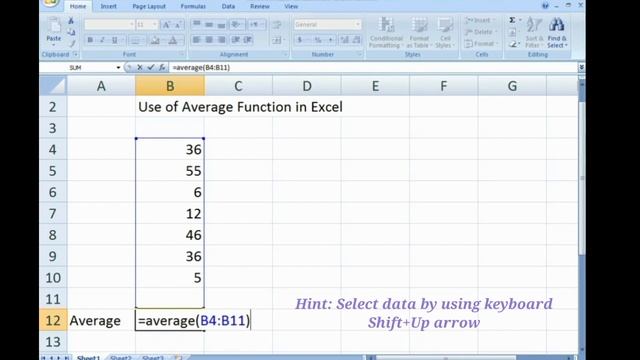Click the Center text alignment icon
Screen dimensions: 640x360
pyautogui.click(x=209, y=40)
